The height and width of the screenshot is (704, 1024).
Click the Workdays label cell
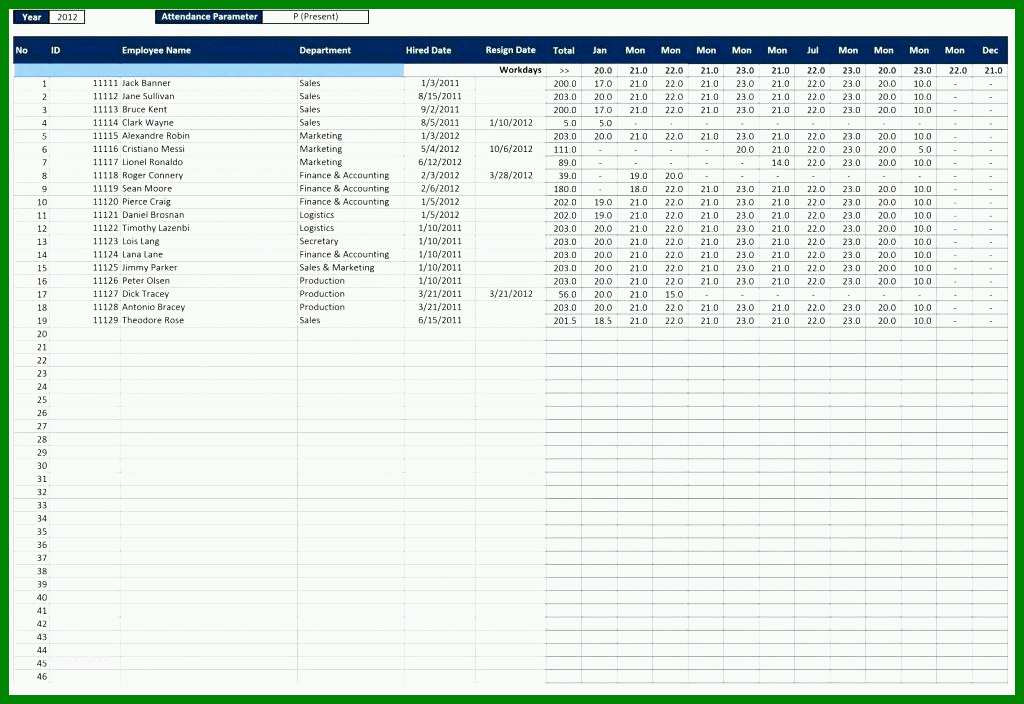click(x=520, y=70)
